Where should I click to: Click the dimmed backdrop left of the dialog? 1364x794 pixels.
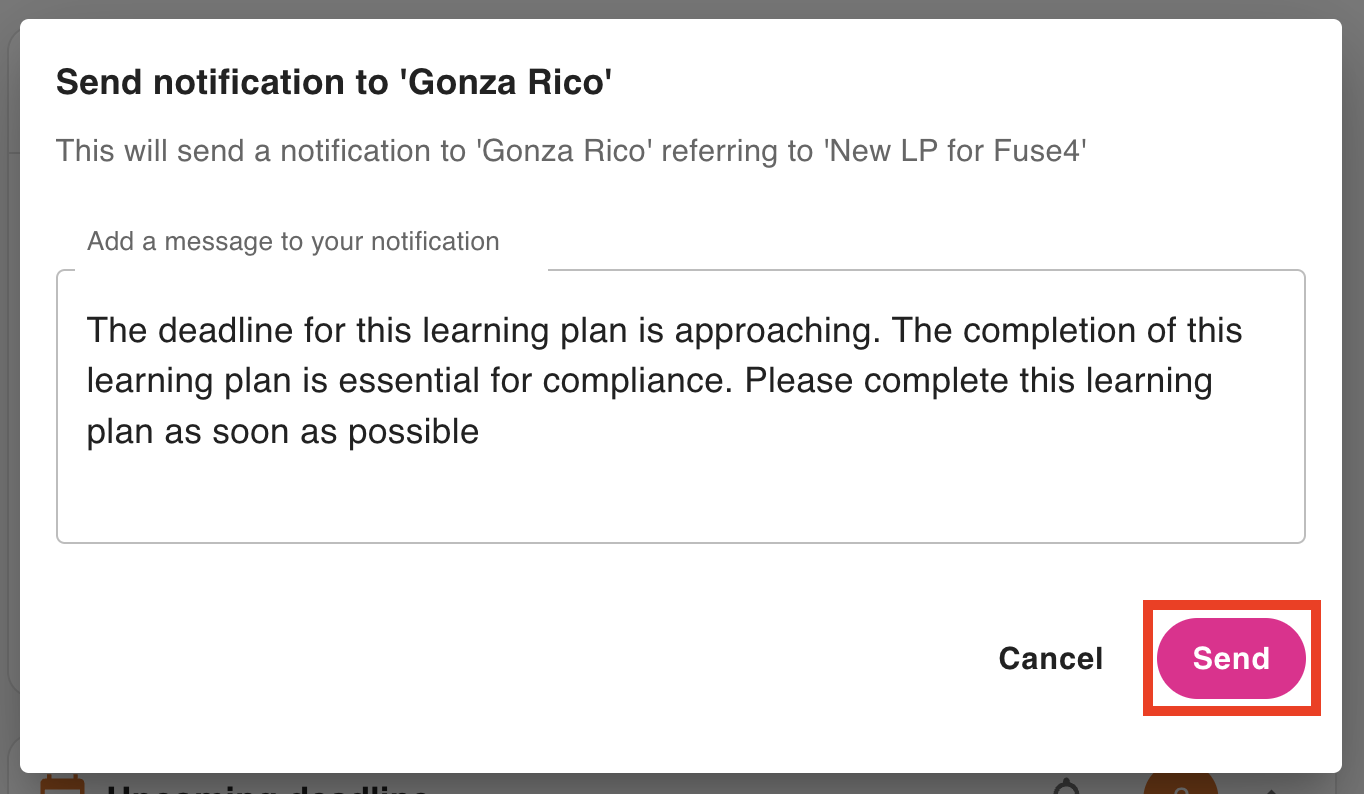click(9, 400)
